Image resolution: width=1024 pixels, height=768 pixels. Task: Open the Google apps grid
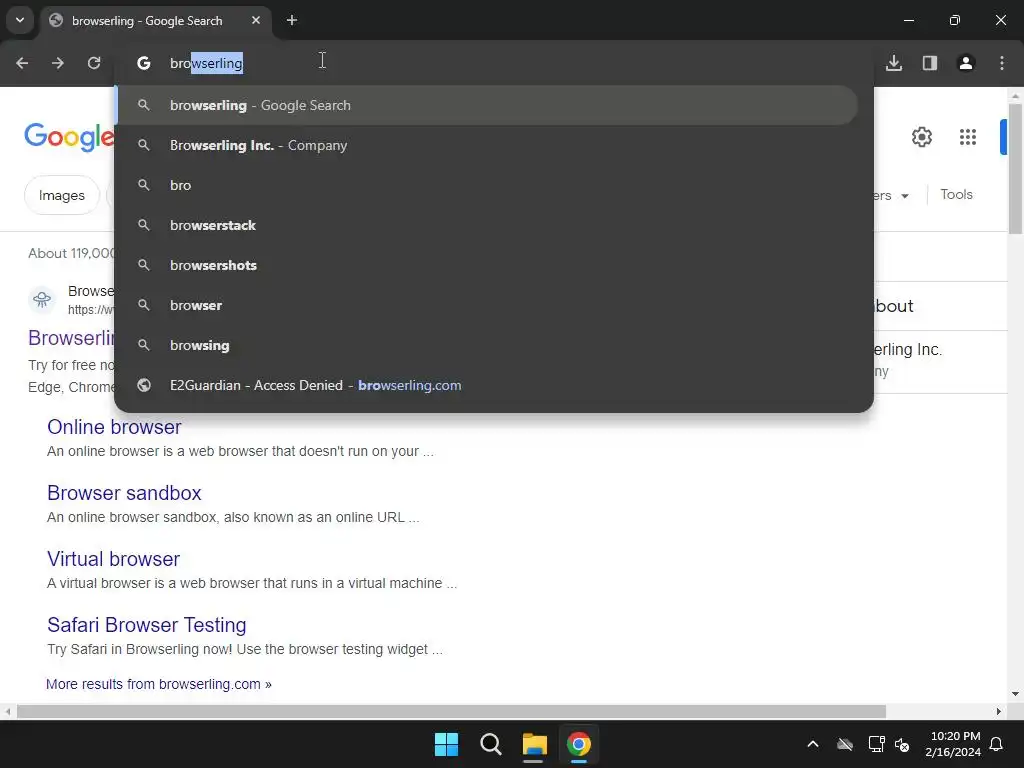(x=968, y=137)
